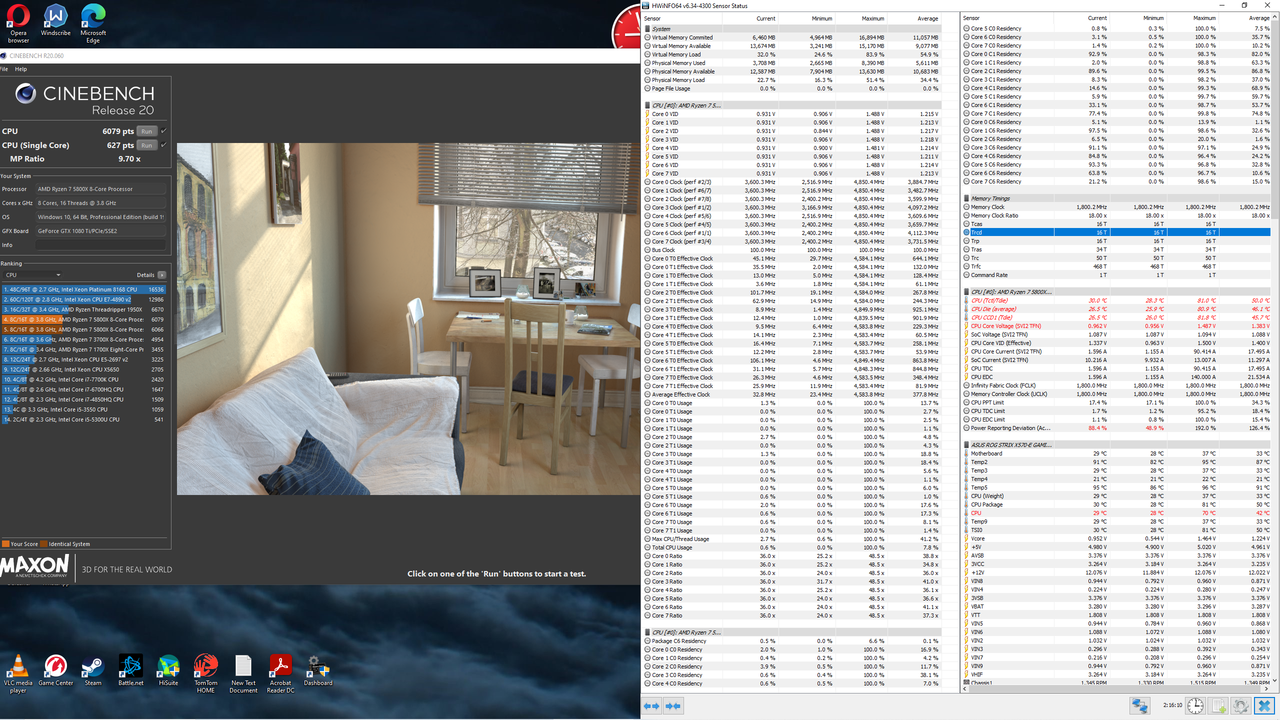
Task: Launch VLC media player from the desktop
Action: [18, 675]
